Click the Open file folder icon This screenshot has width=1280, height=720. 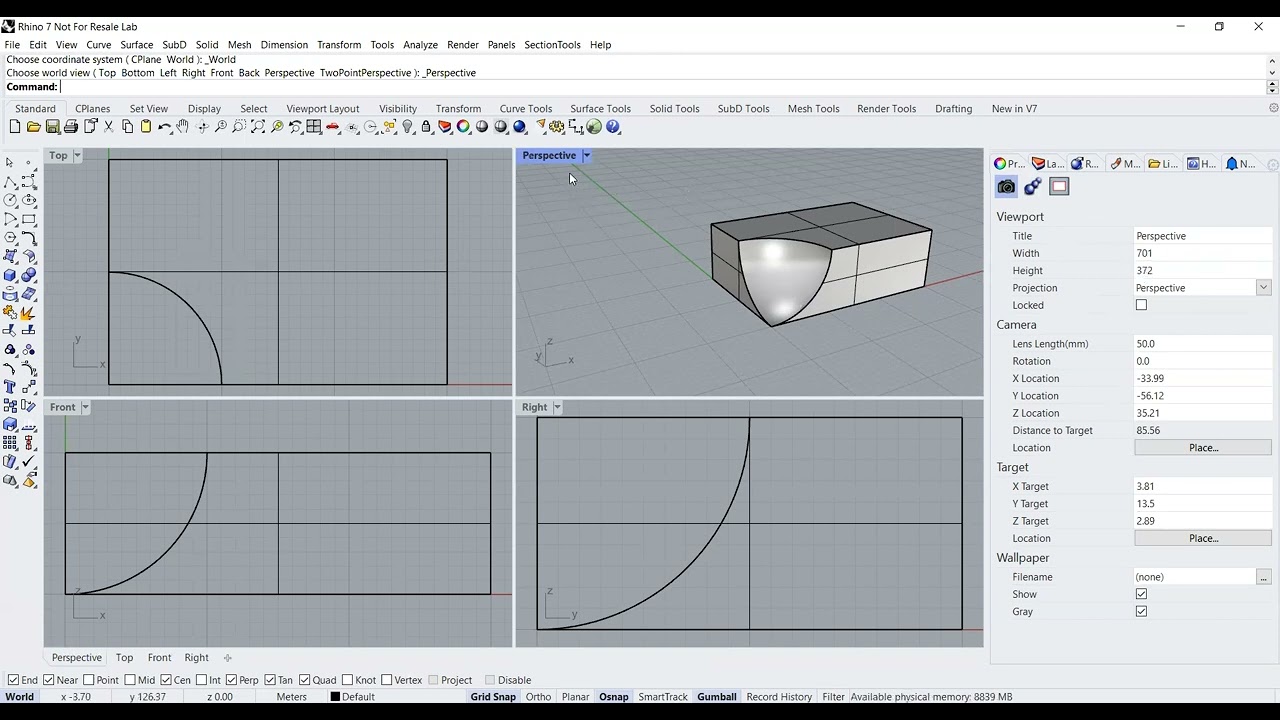click(x=33, y=127)
